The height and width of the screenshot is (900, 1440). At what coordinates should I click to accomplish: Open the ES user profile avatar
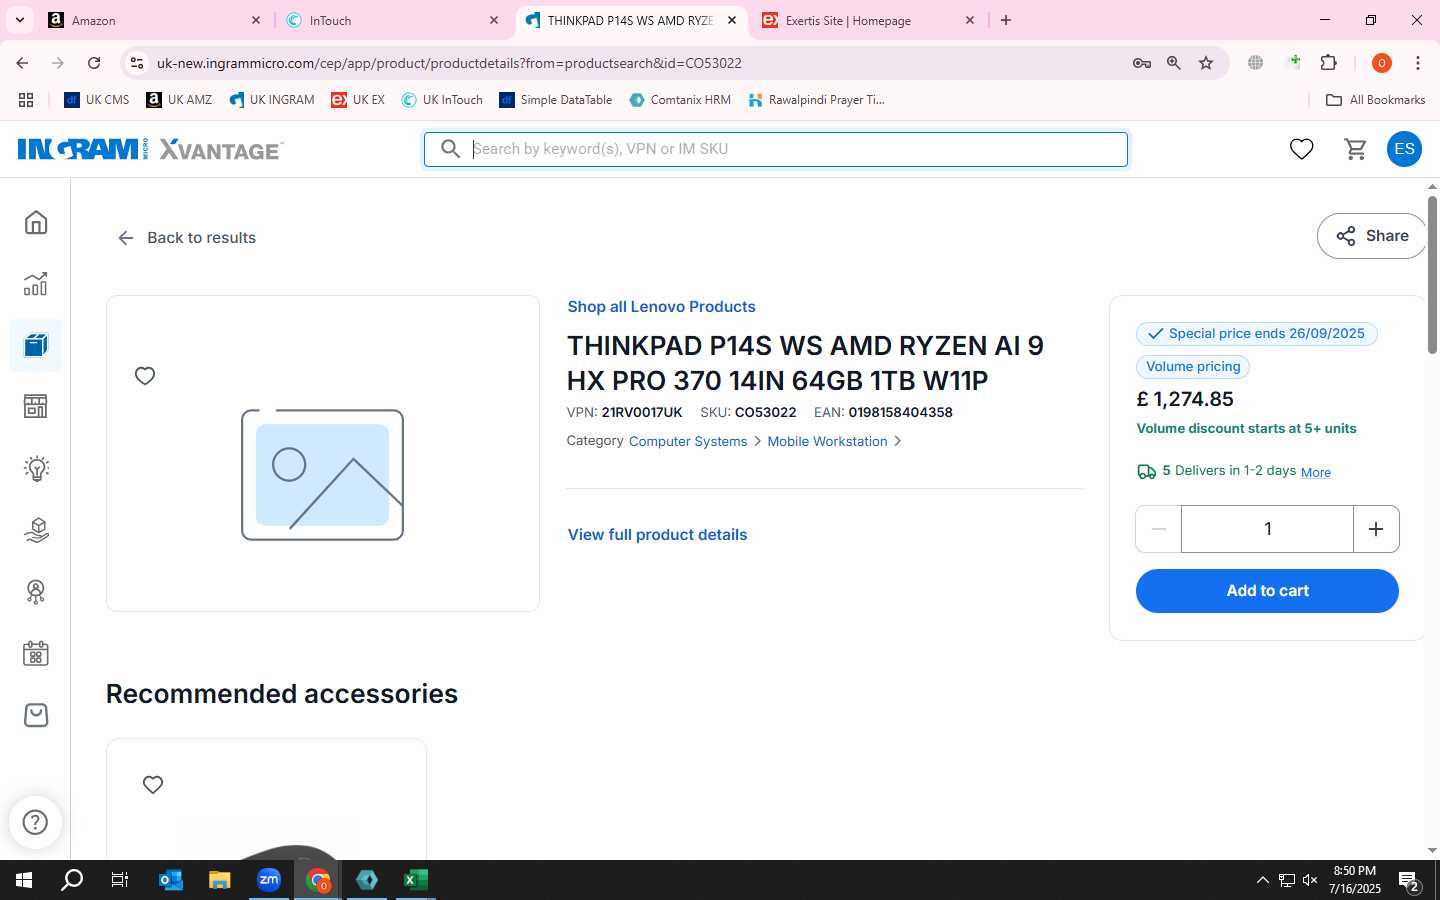(x=1404, y=149)
